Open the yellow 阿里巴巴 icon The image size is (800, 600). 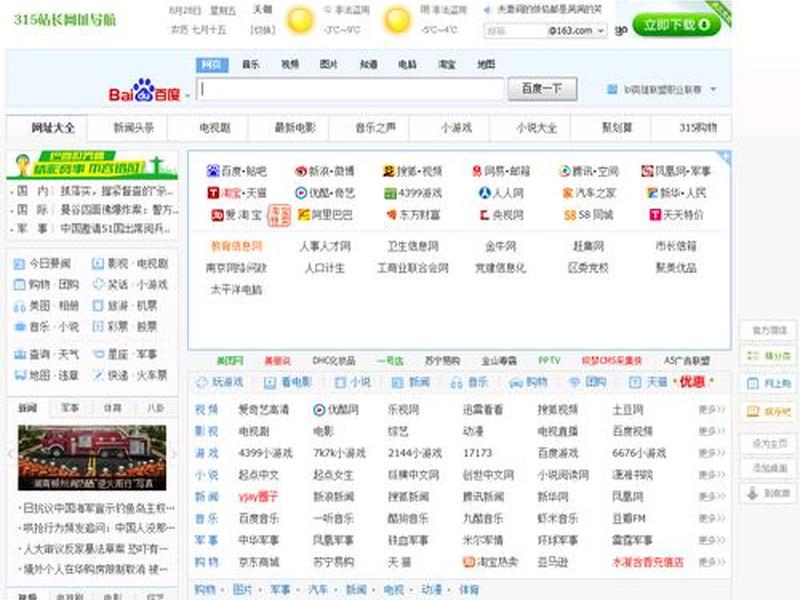click(x=304, y=215)
